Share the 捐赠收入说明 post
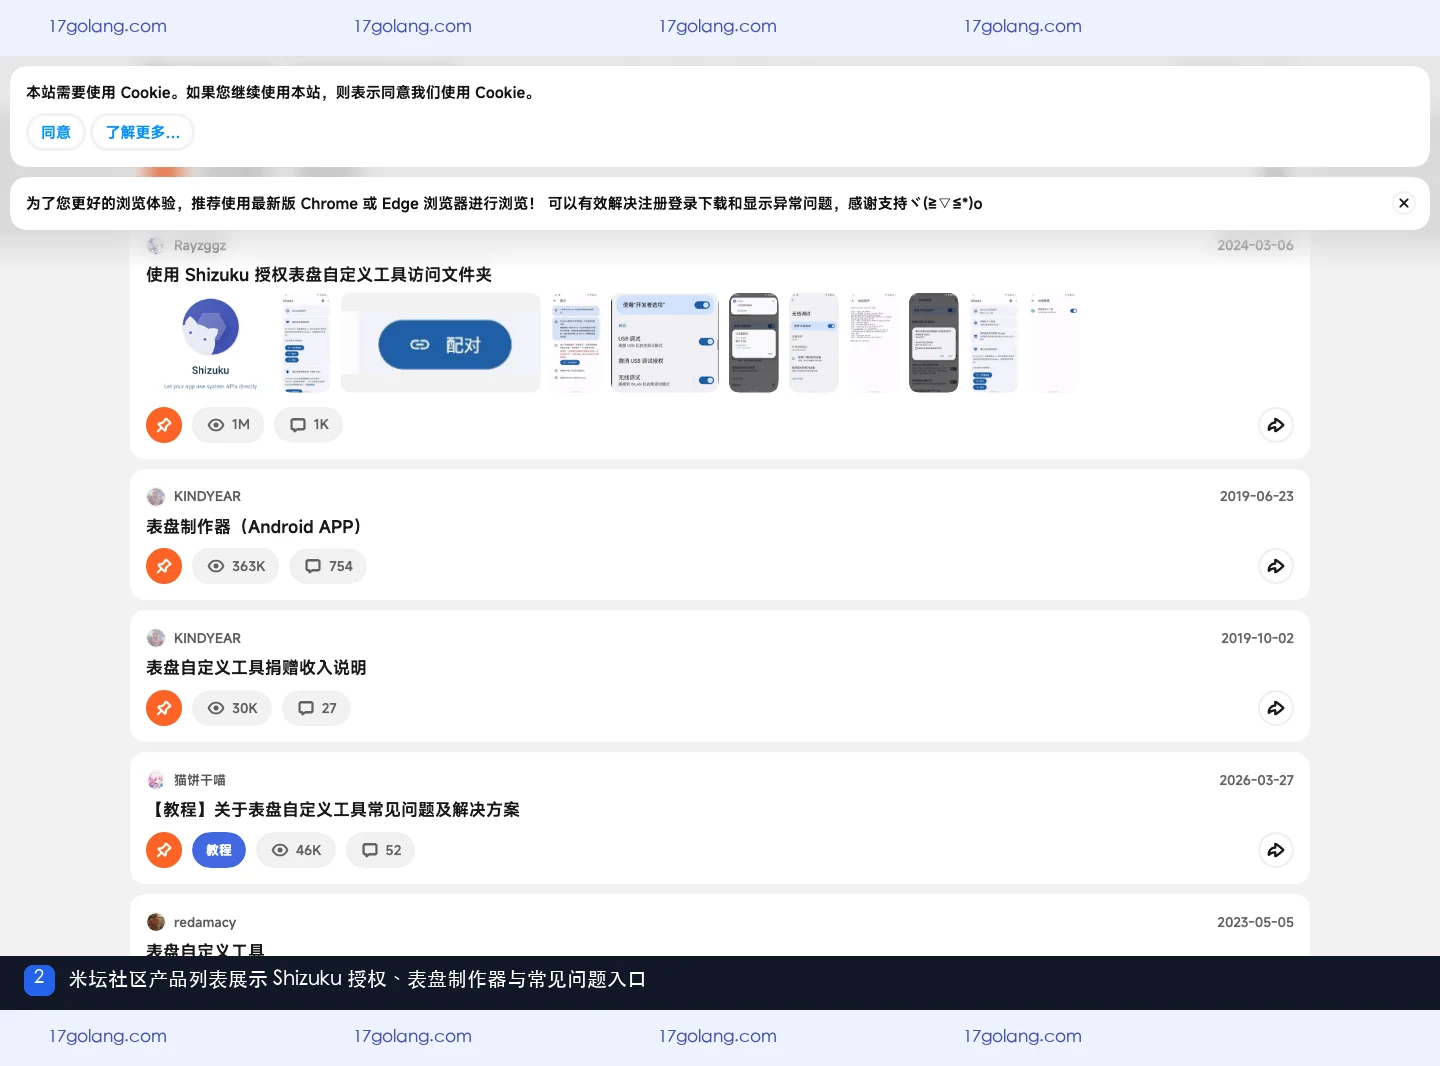Viewport: 1440px width, 1066px height. point(1276,708)
